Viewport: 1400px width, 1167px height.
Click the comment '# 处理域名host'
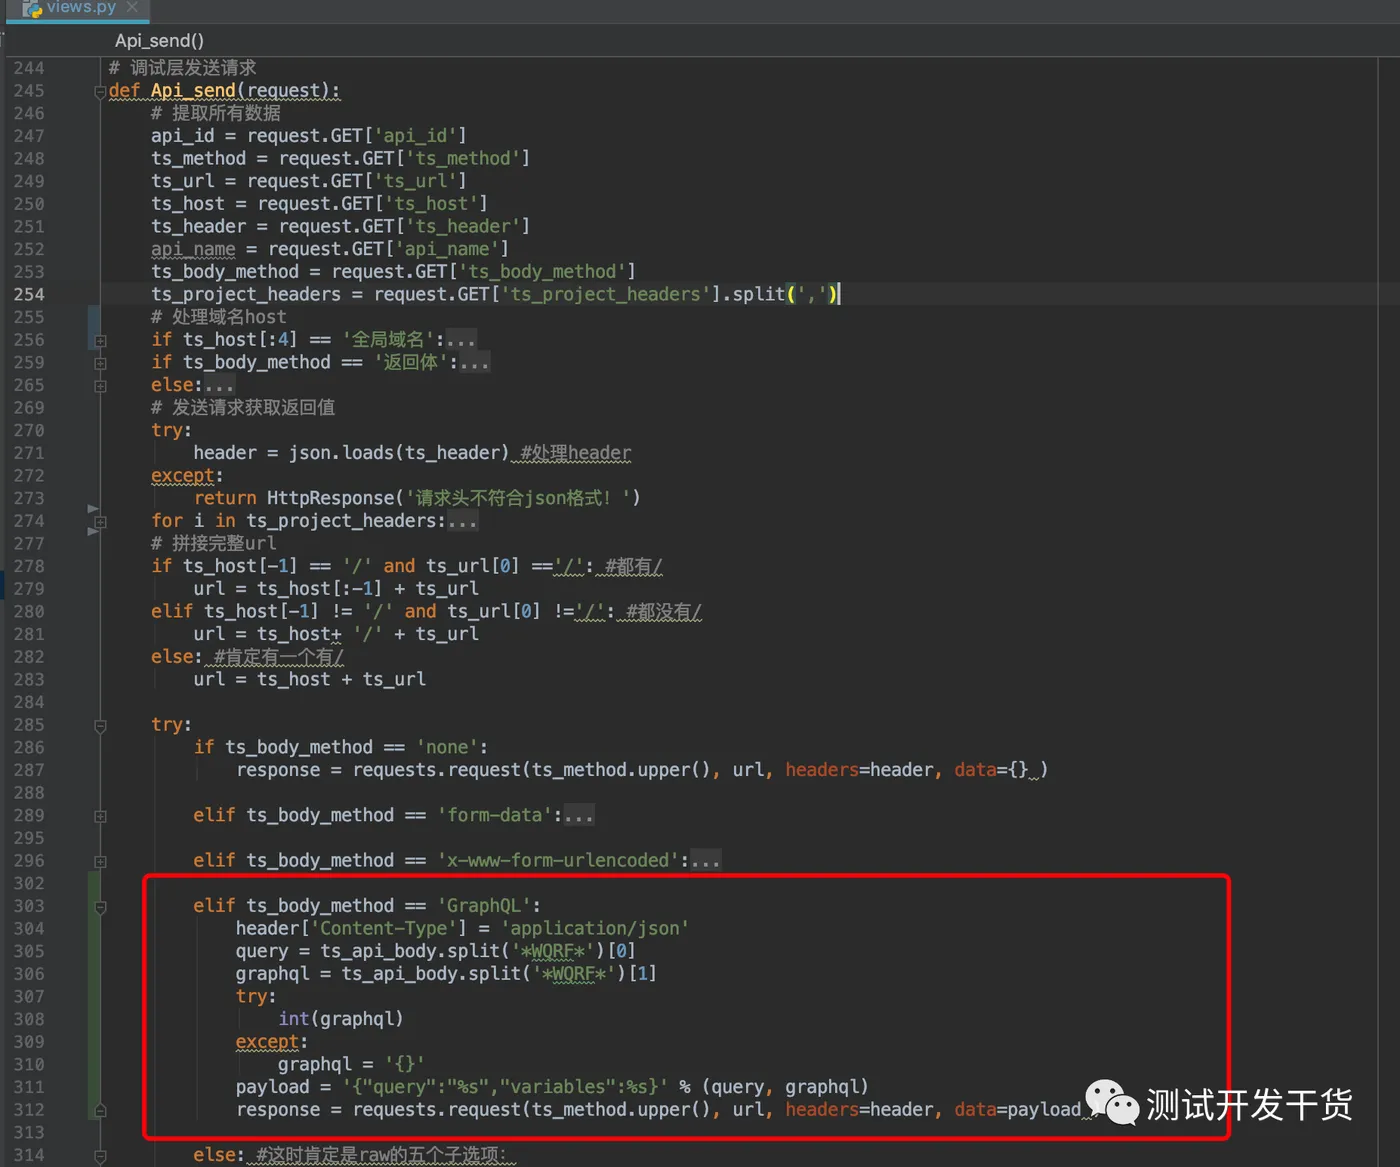(x=218, y=317)
